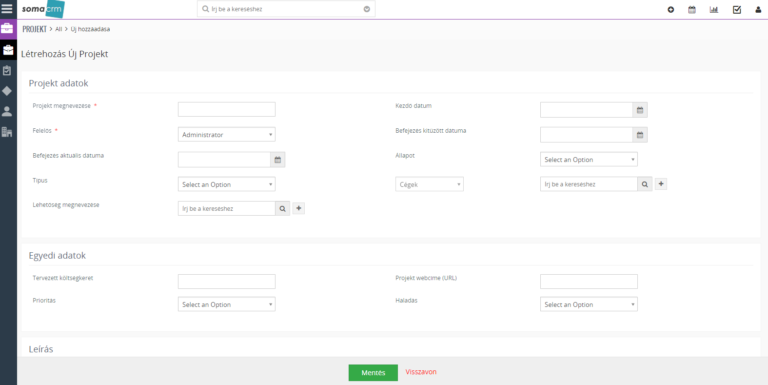Click the Tervezett költségkeret label
This screenshot has width=768, height=385.
point(63,278)
